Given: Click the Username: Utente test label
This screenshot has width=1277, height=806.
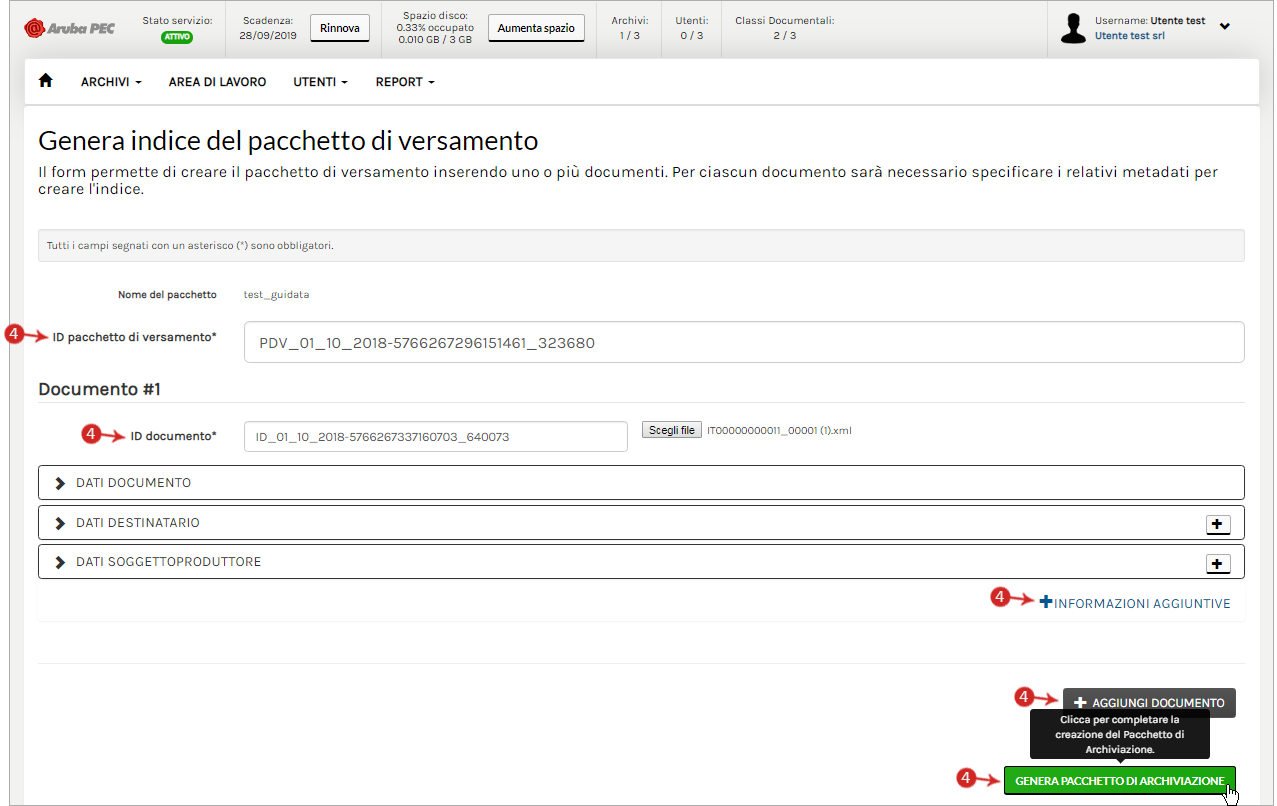Looking at the screenshot, I should 1150,20.
